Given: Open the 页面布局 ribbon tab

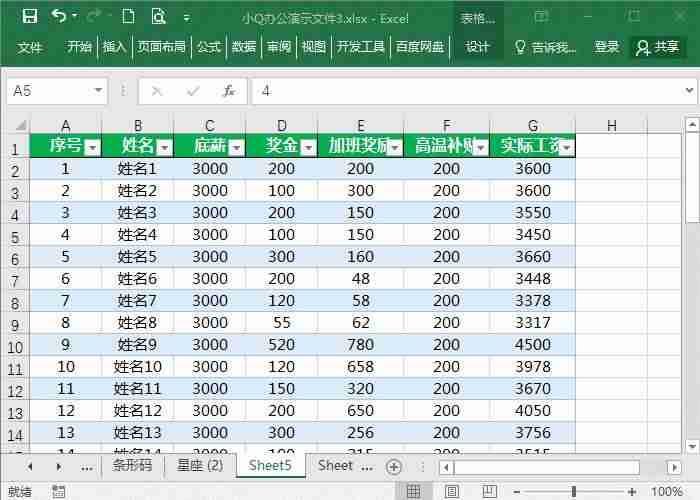Looking at the screenshot, I should (161, 47).
